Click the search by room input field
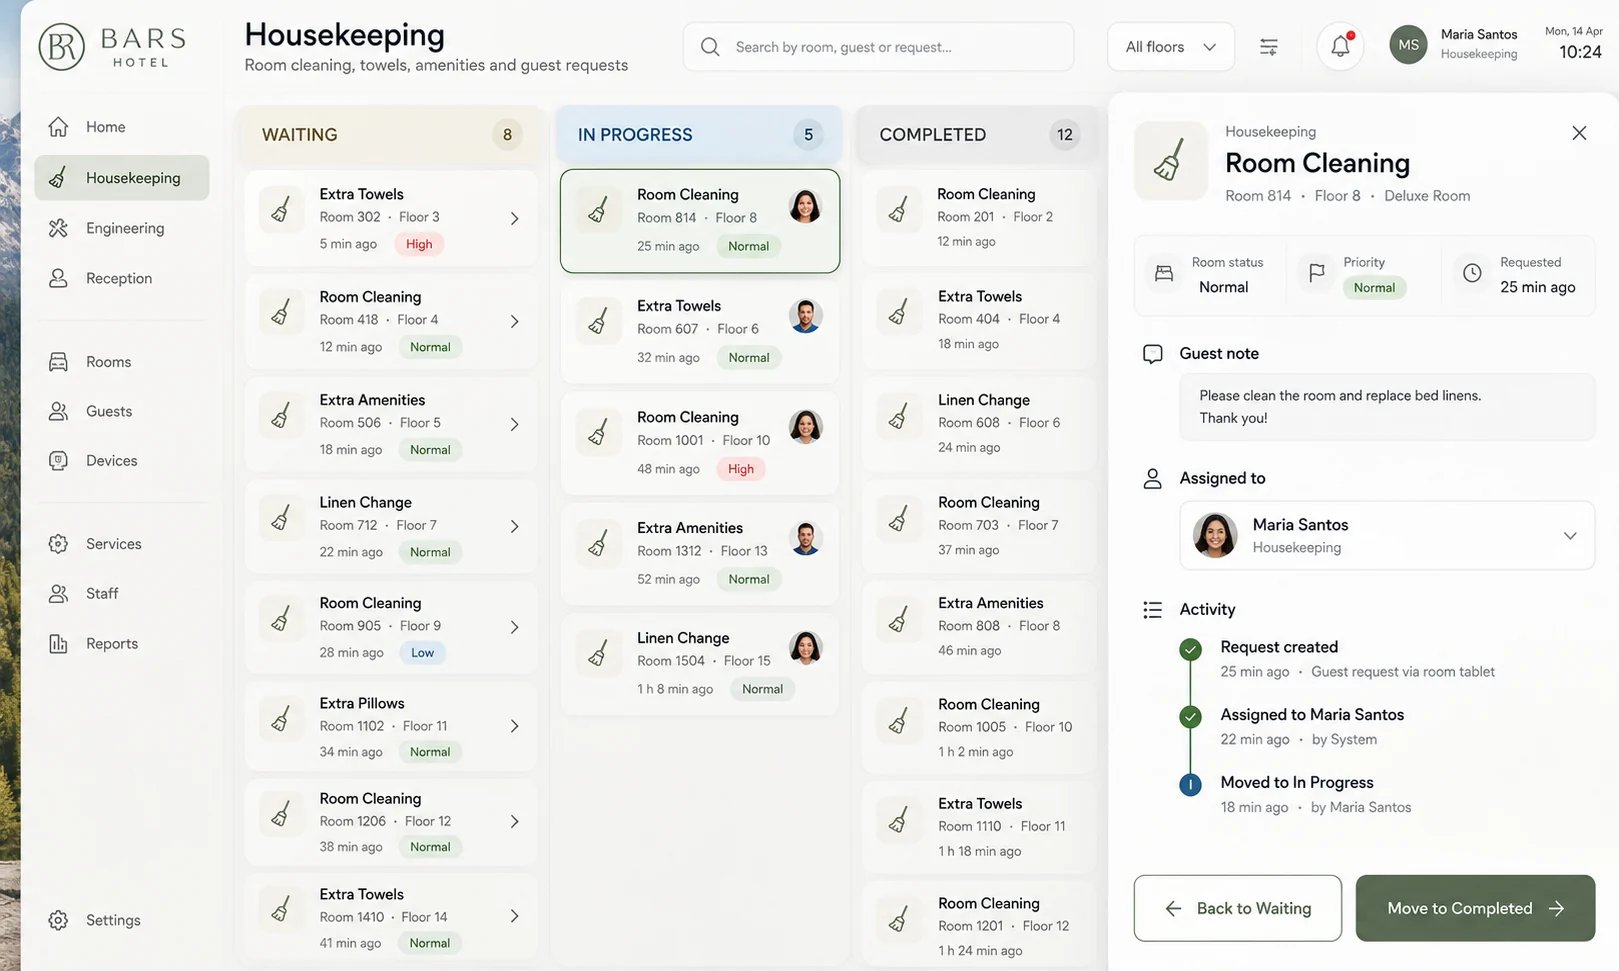 [x=878, y=47]
